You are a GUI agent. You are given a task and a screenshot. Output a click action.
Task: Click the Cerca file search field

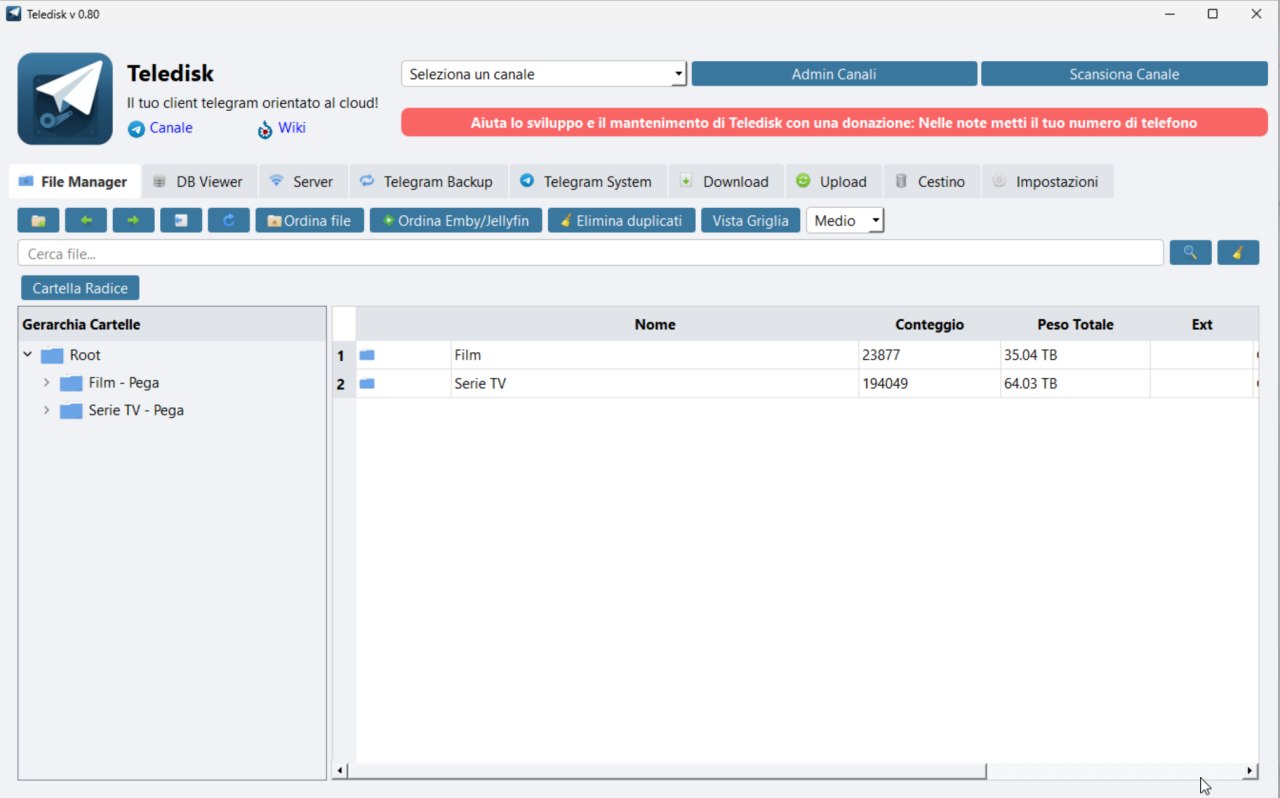click(590, 253)
